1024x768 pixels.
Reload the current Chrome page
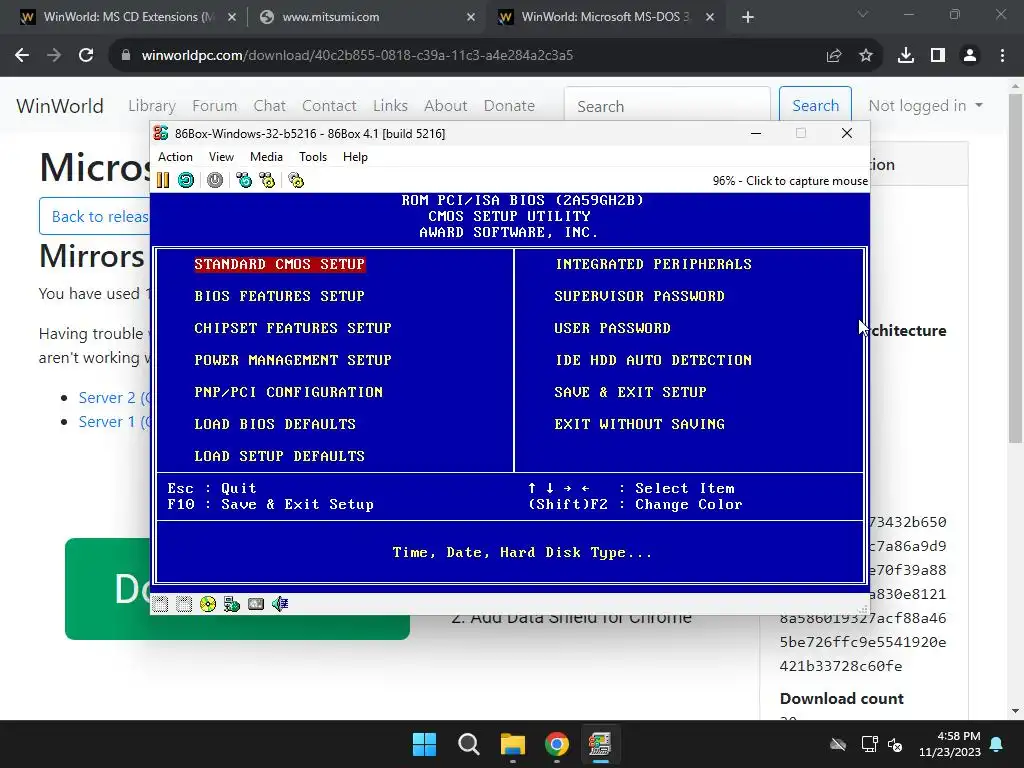point(86,56)
